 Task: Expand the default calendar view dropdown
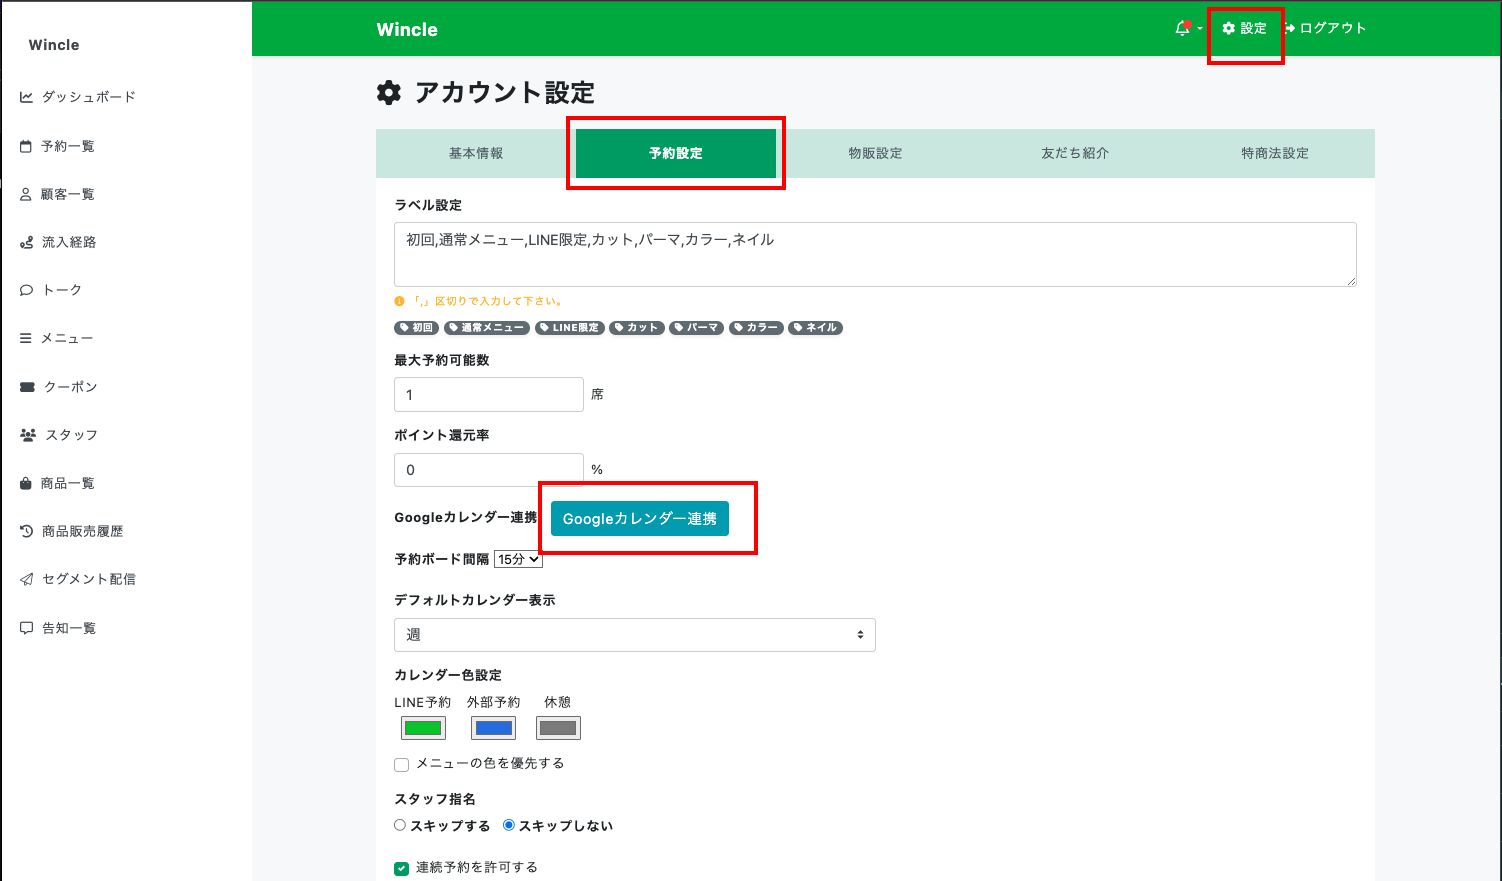(x=634, y=635)
